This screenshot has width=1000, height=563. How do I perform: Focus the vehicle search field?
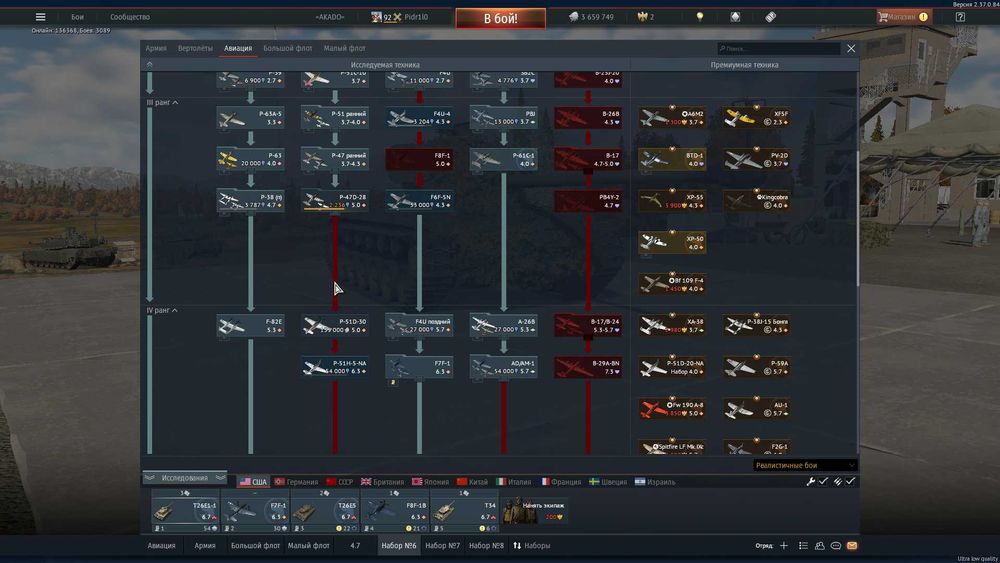778,48
